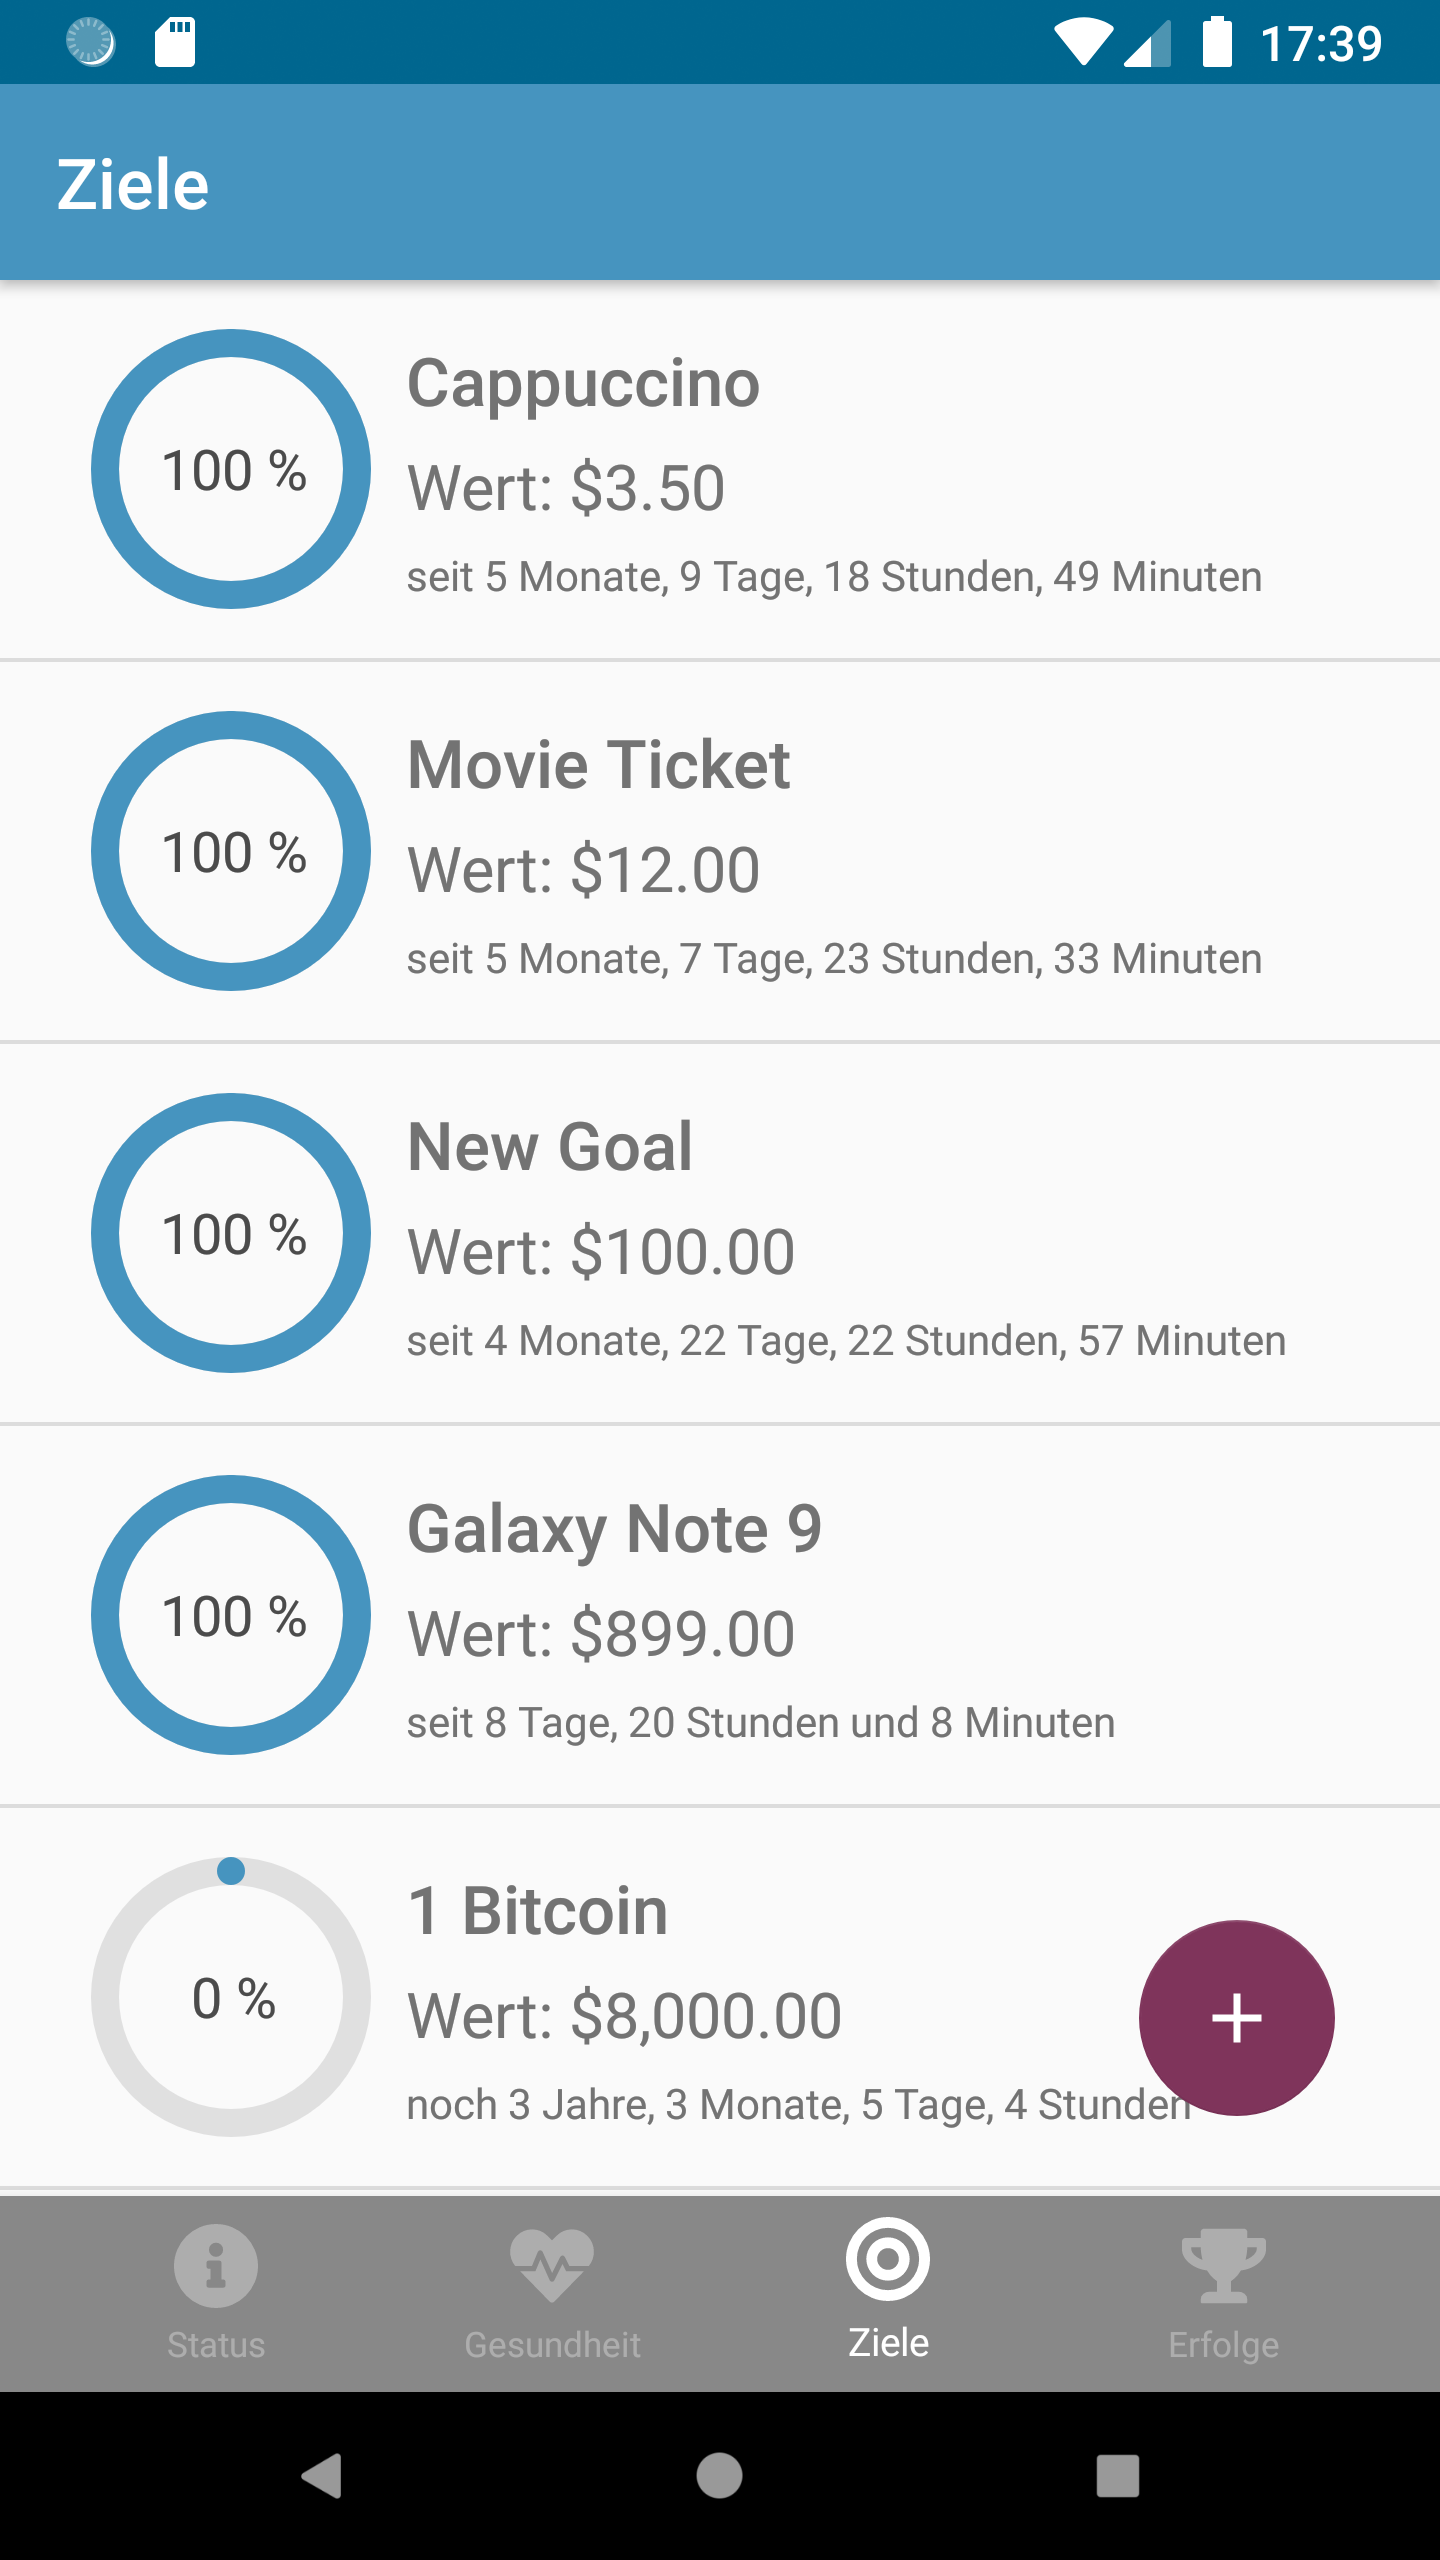The height and width of the screenshot is (2560, 1440).
Task: Tap the Cappuccino 100 % progress ring
Action: [231, 469]
